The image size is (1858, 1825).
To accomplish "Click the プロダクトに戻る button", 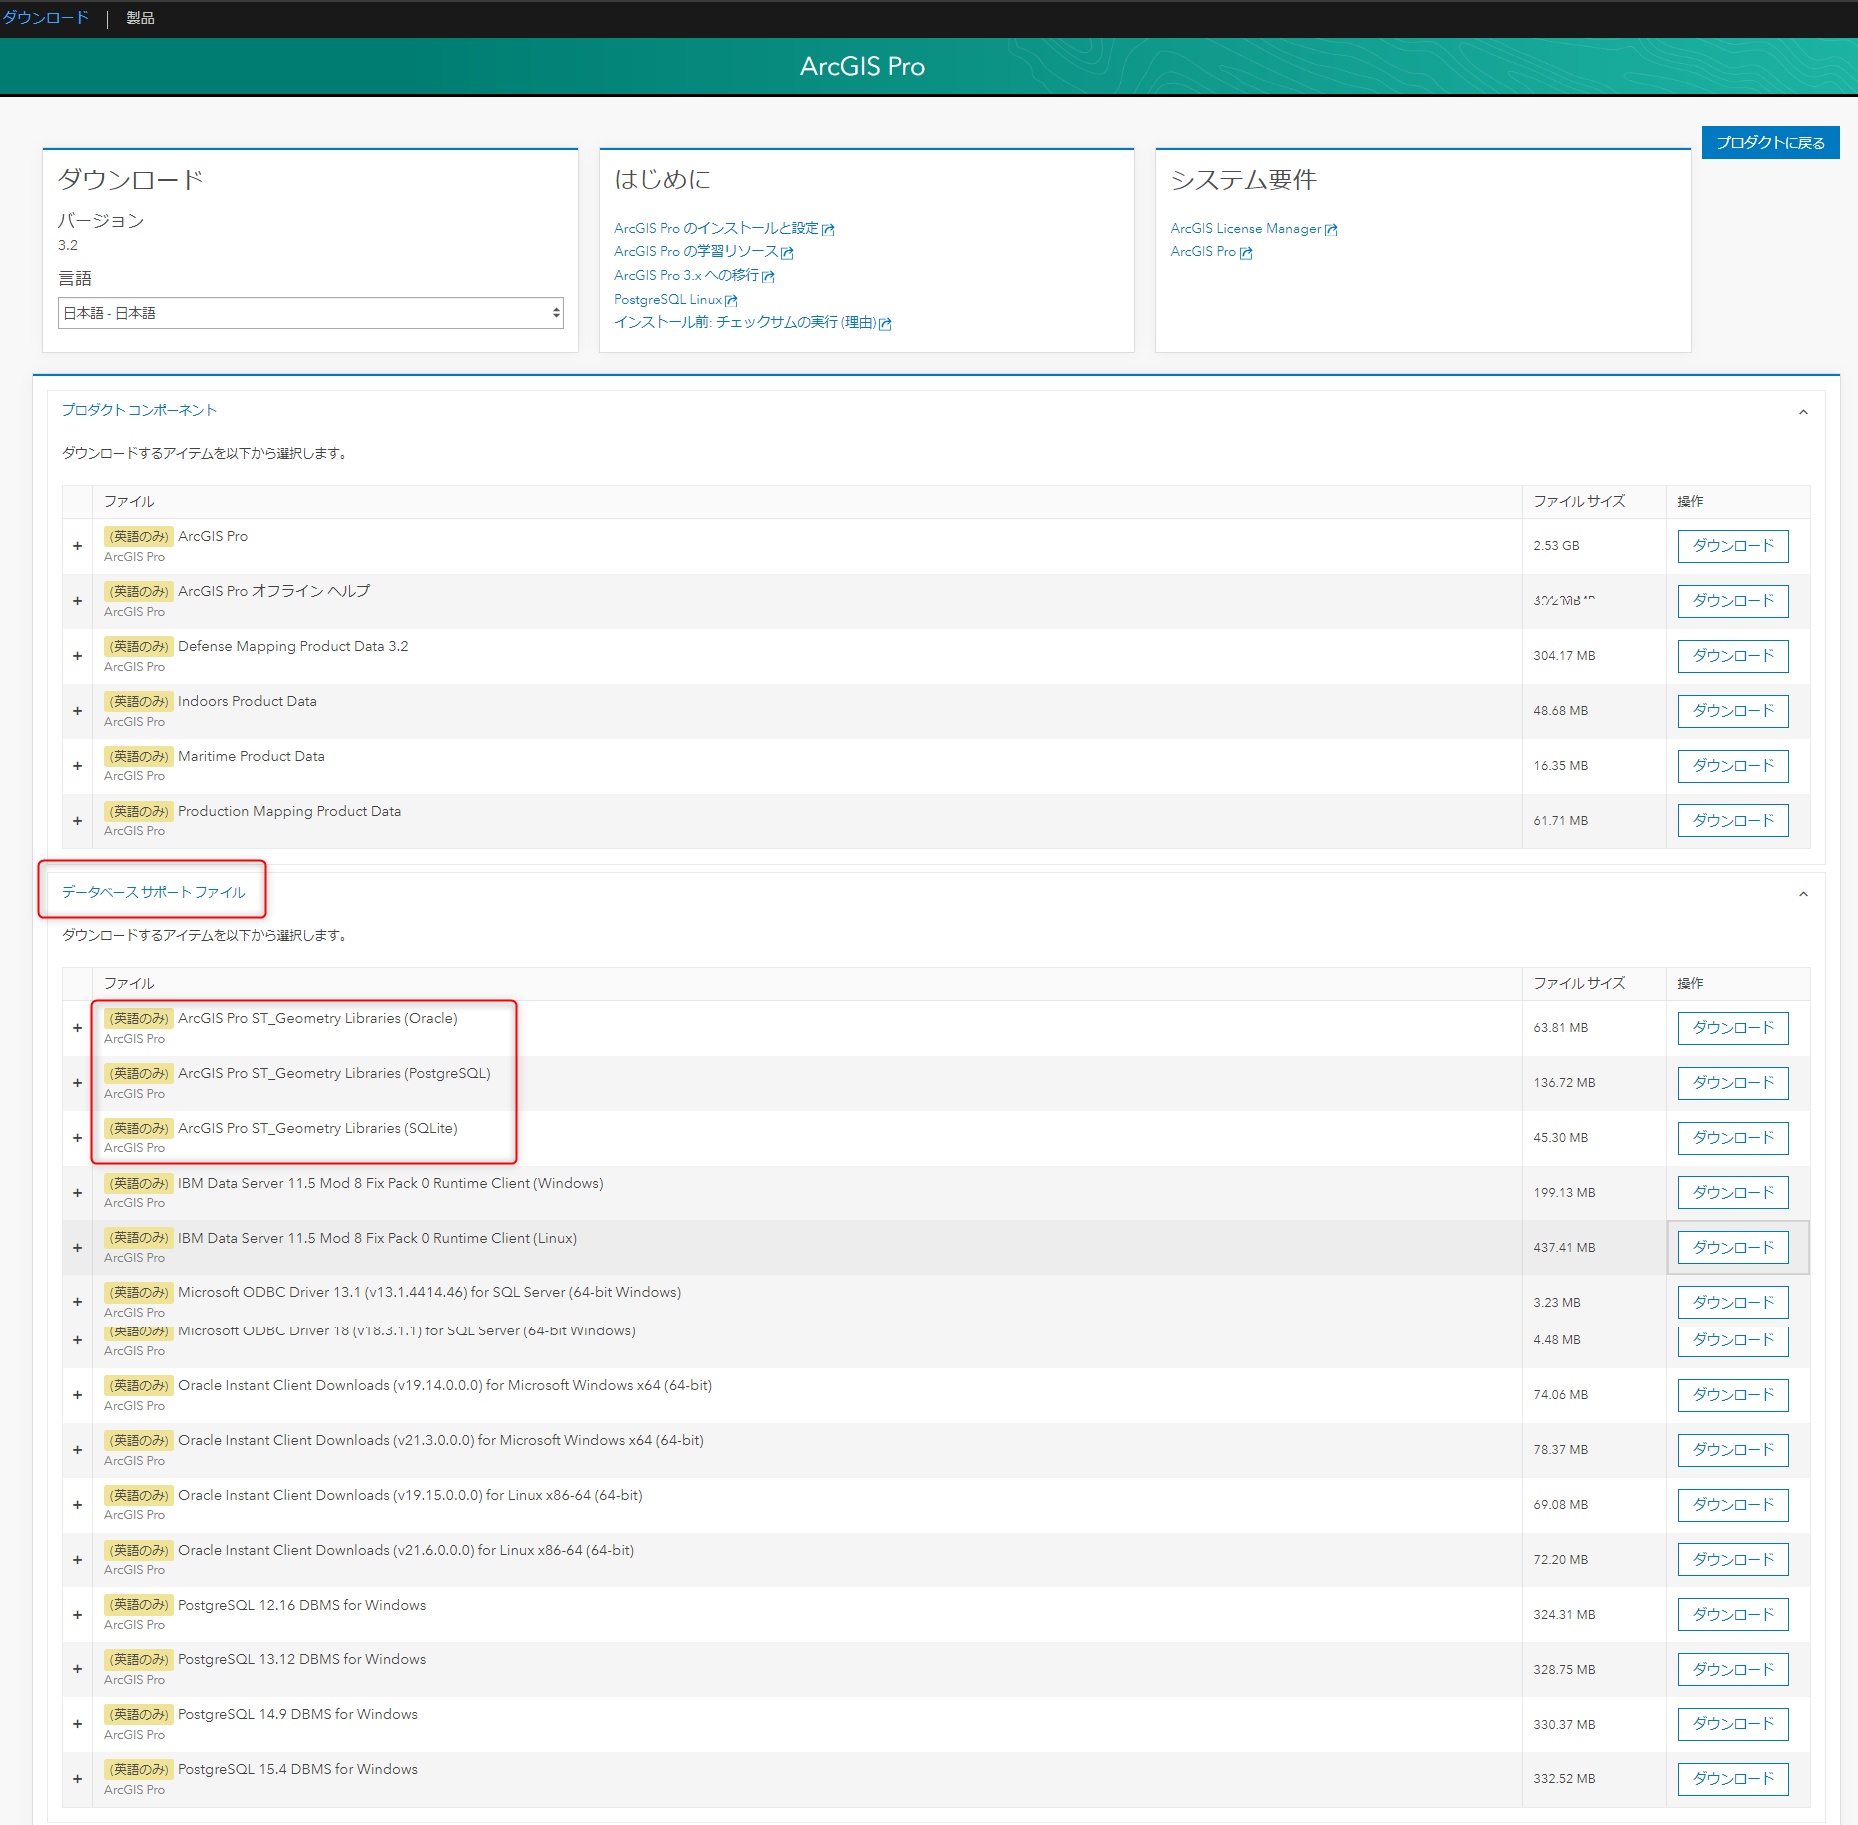I will 1770,142.
